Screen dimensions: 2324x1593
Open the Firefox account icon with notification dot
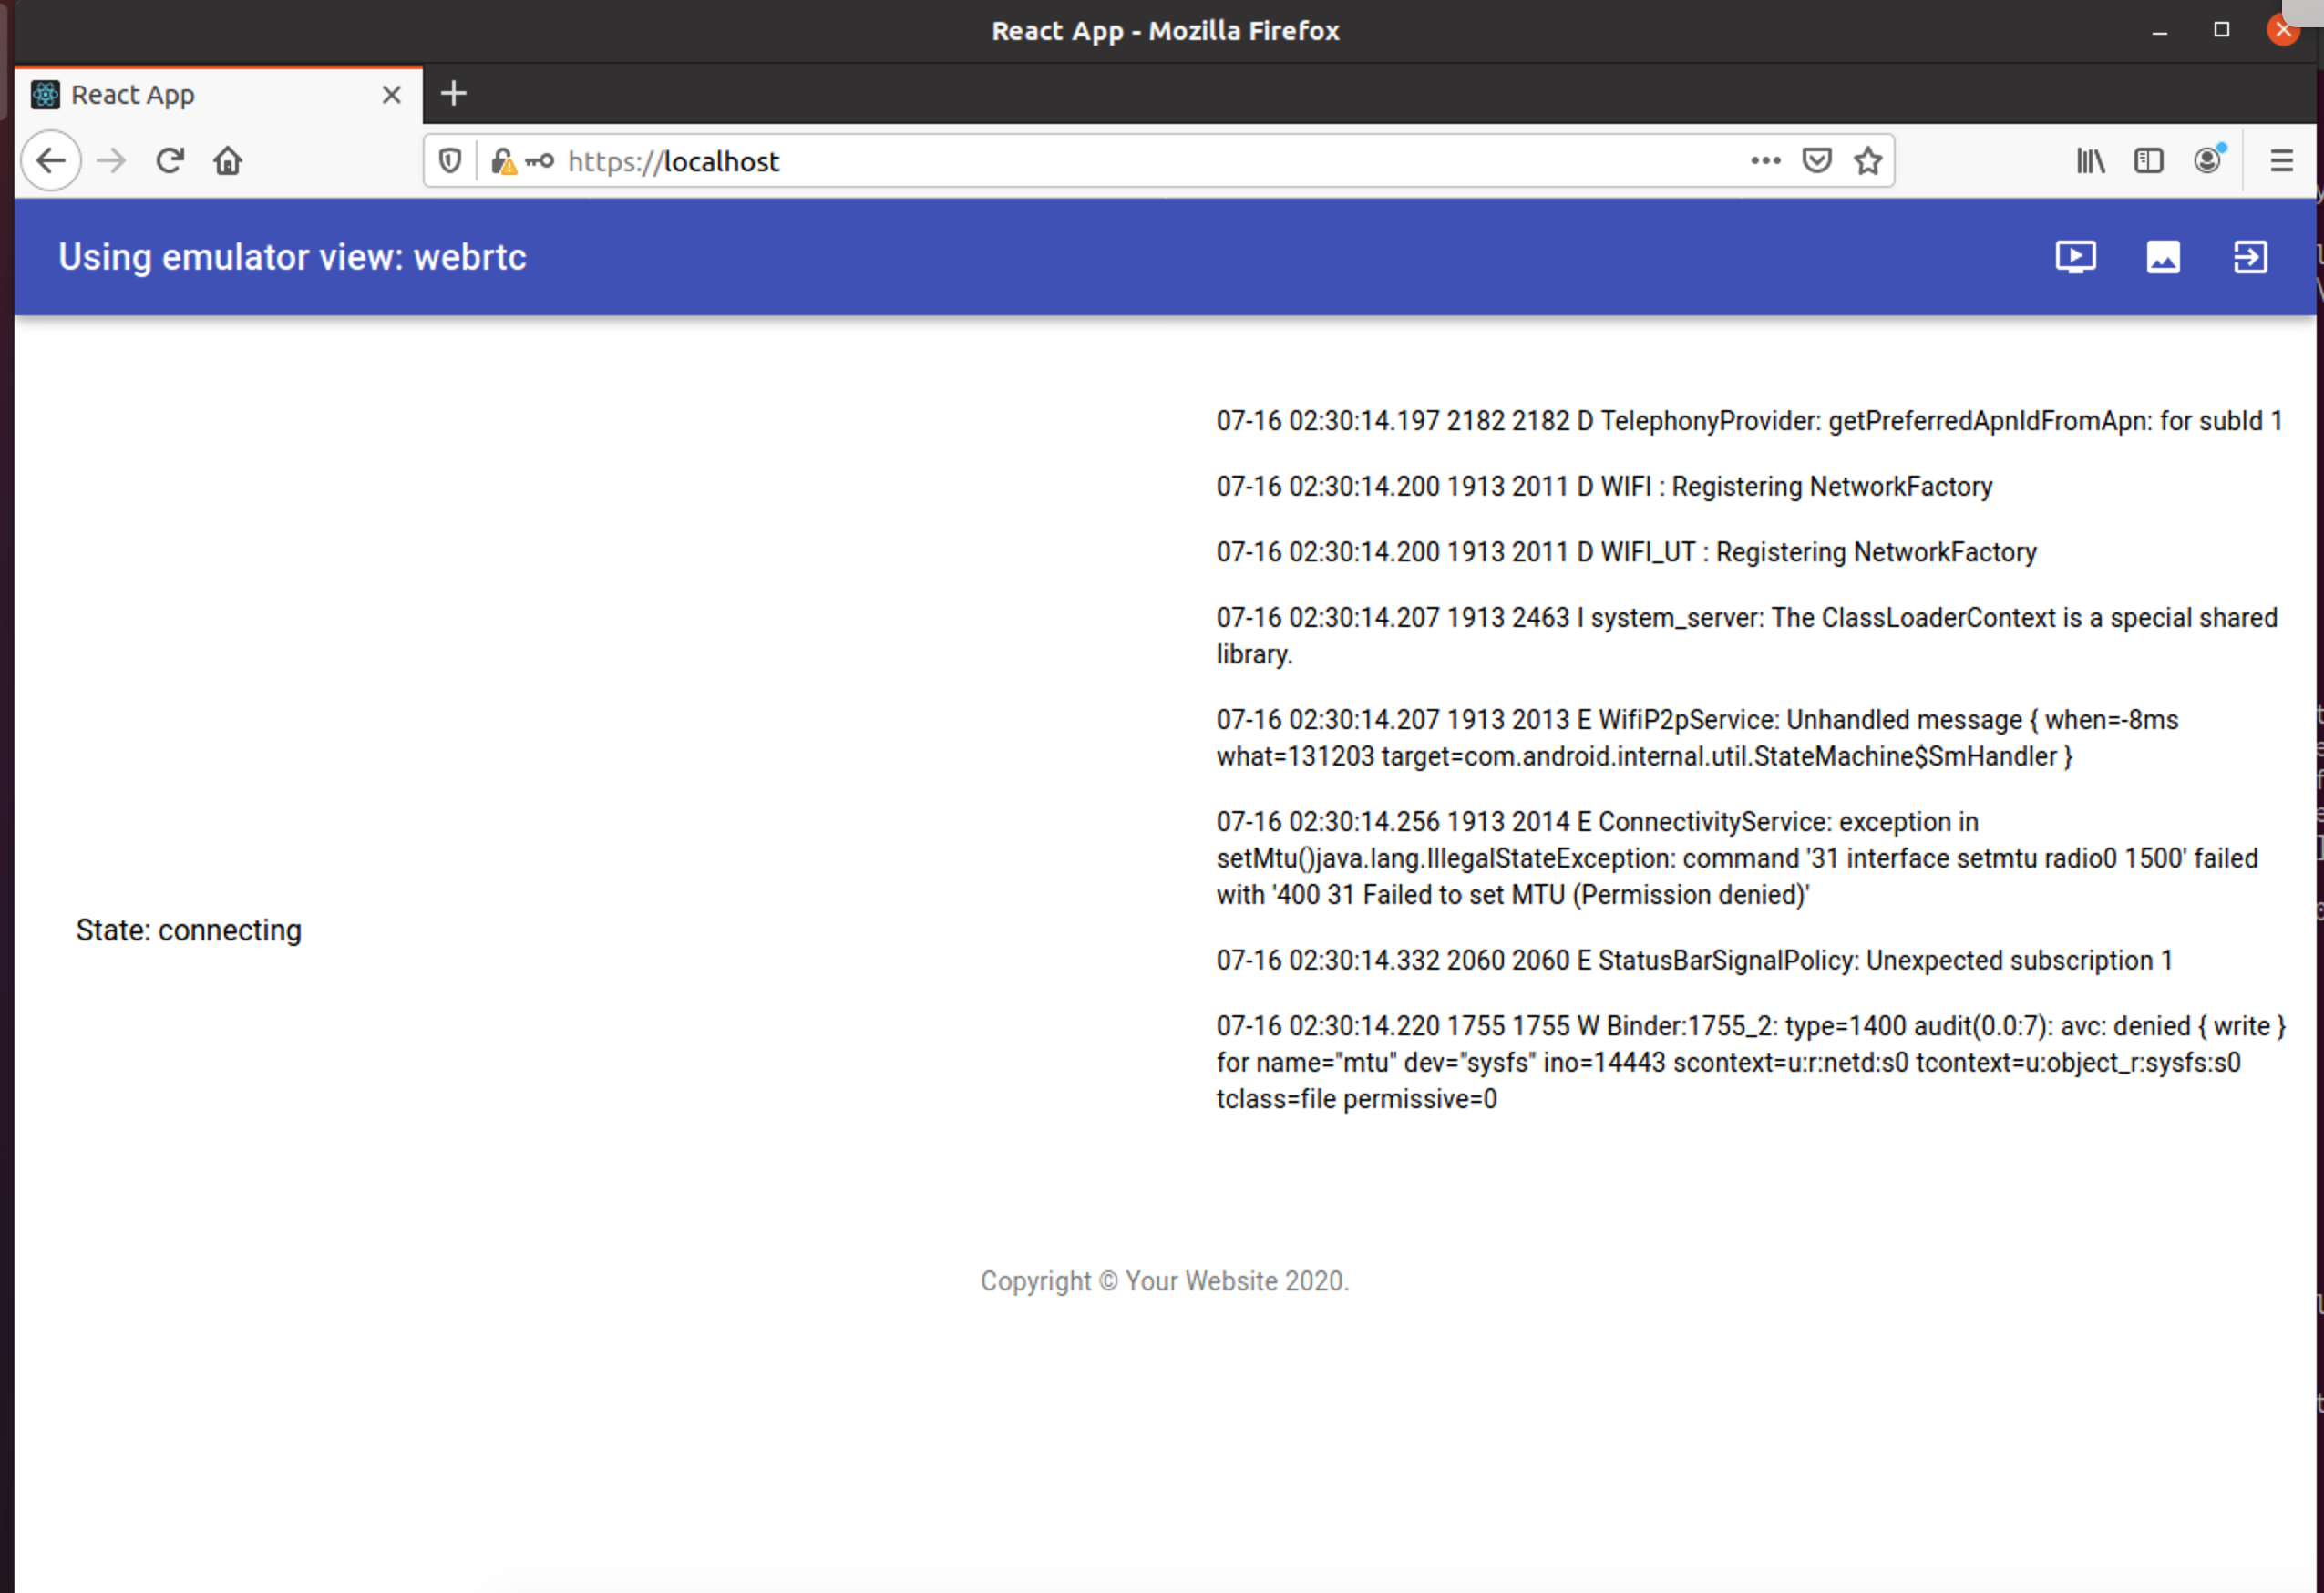coord(2208,160)
